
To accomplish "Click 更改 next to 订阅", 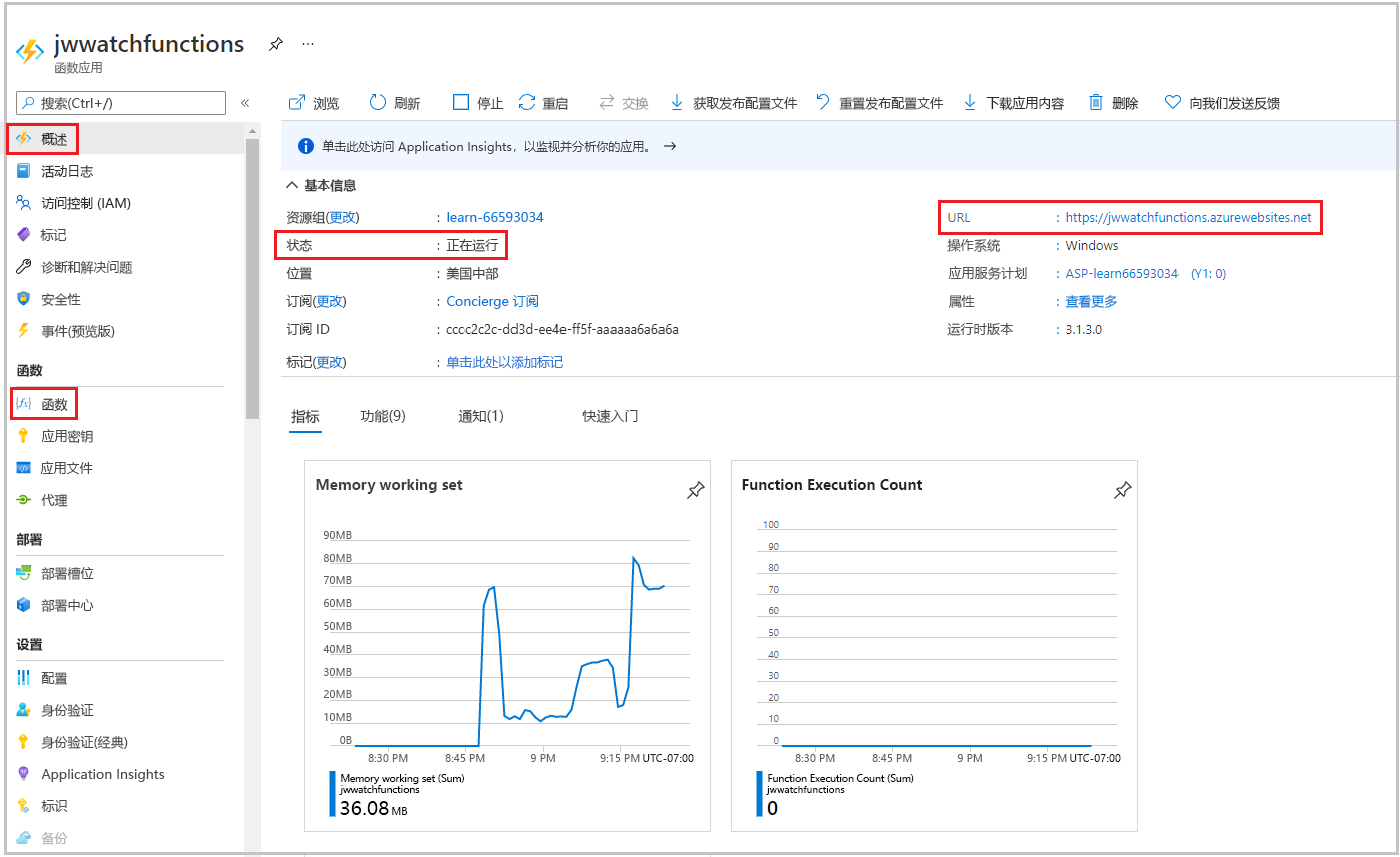I will (330, 301).
